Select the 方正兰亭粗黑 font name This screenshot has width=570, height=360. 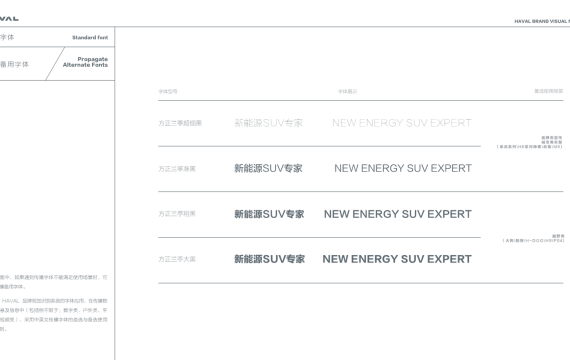(177, 214)
